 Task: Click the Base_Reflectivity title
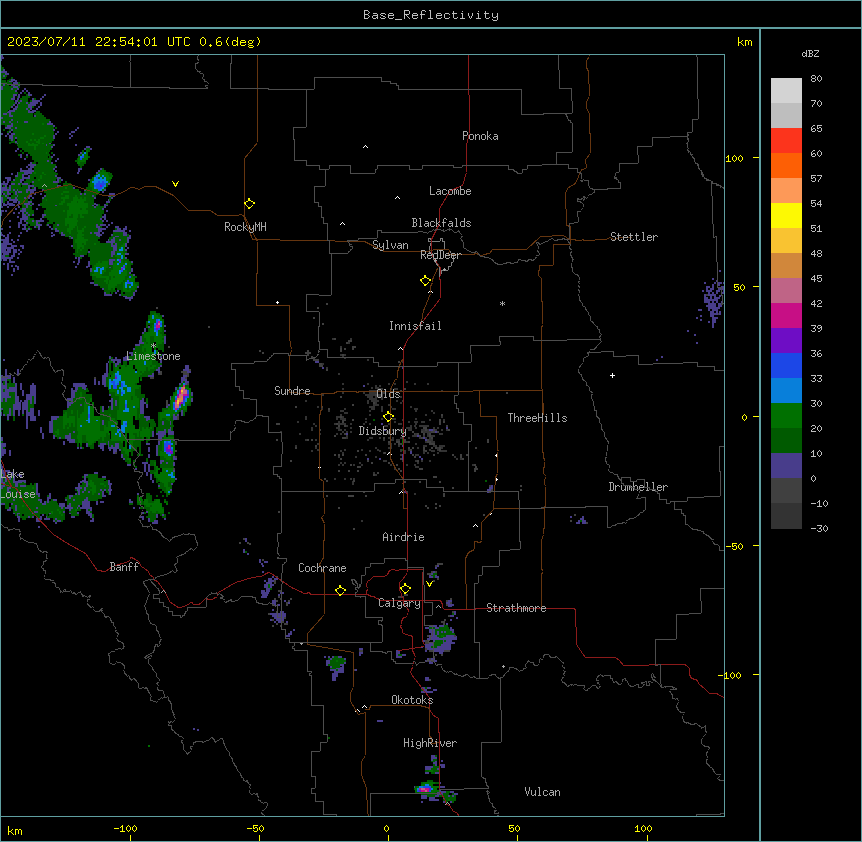[431, 15]
